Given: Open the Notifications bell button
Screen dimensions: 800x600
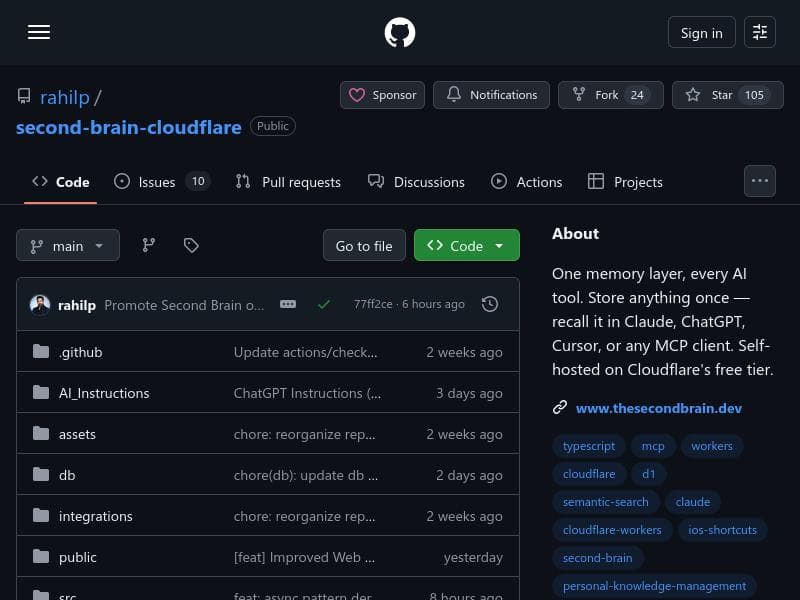Looking at the screenshot, I should click(491, 95).
